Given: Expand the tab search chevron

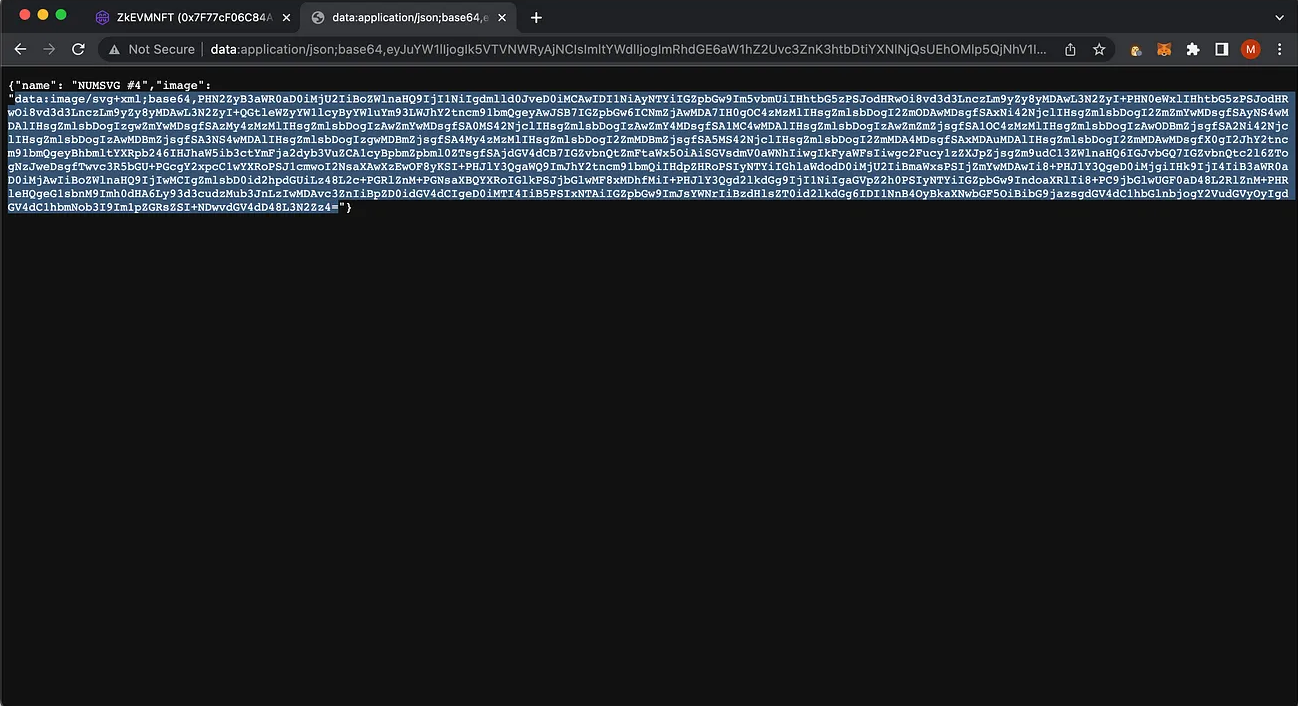Looking at the screenshot, I should click(x=1279, y=17).
